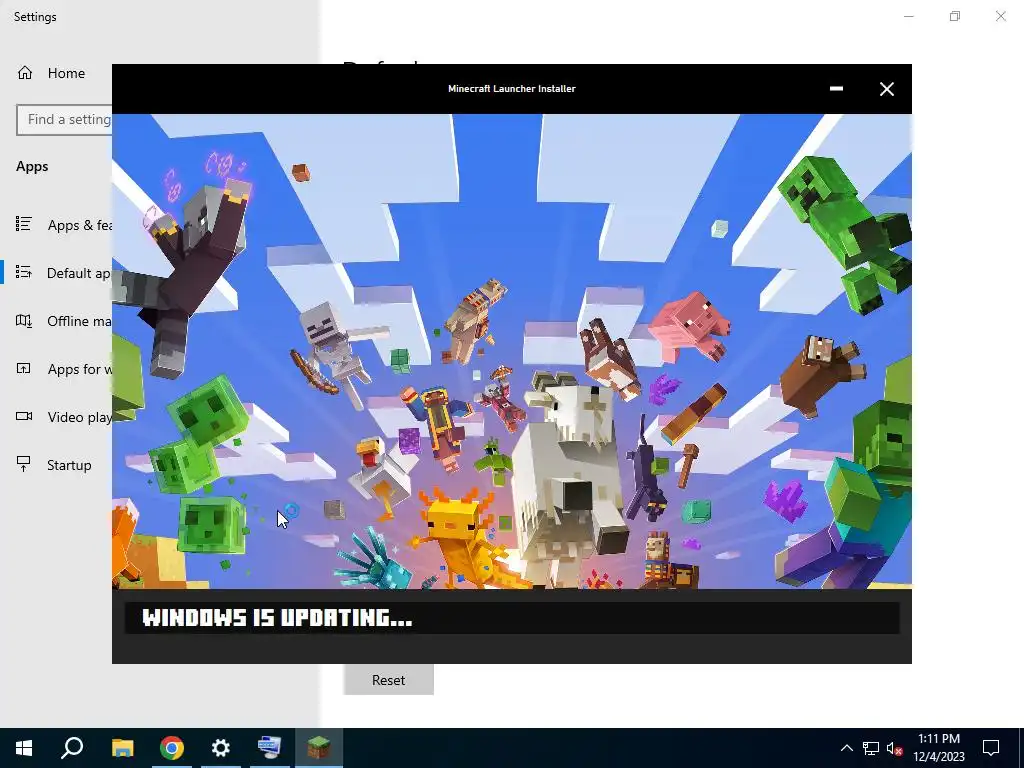
Task: Click the Windows is updating status bar
Action: click(x=512, y=618)
